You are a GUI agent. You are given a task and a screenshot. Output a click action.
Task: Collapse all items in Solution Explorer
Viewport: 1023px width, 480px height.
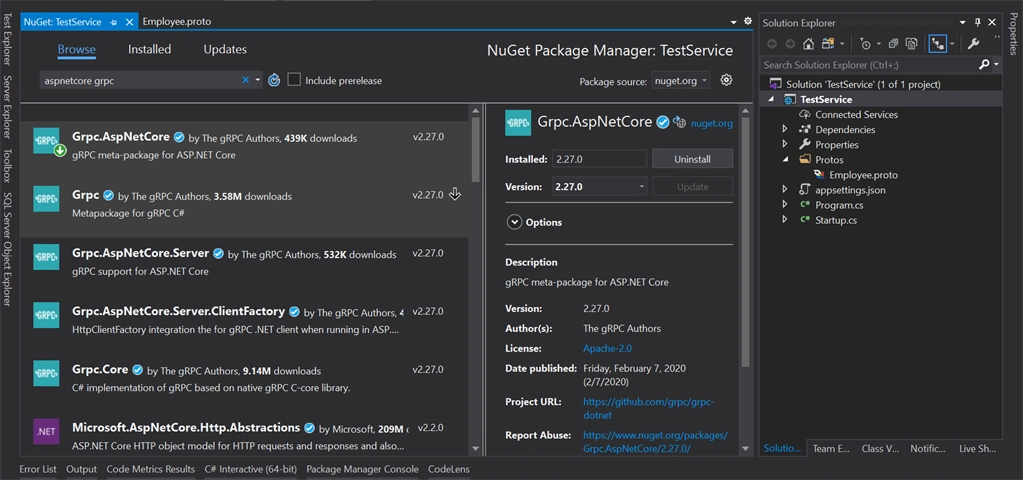(x=893, y=44)
